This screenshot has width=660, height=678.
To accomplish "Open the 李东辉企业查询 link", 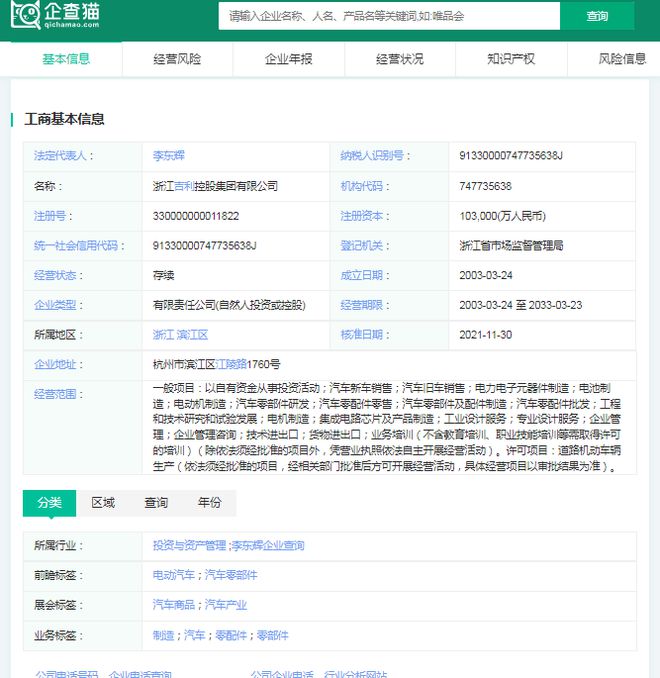I will click(268, 546).
